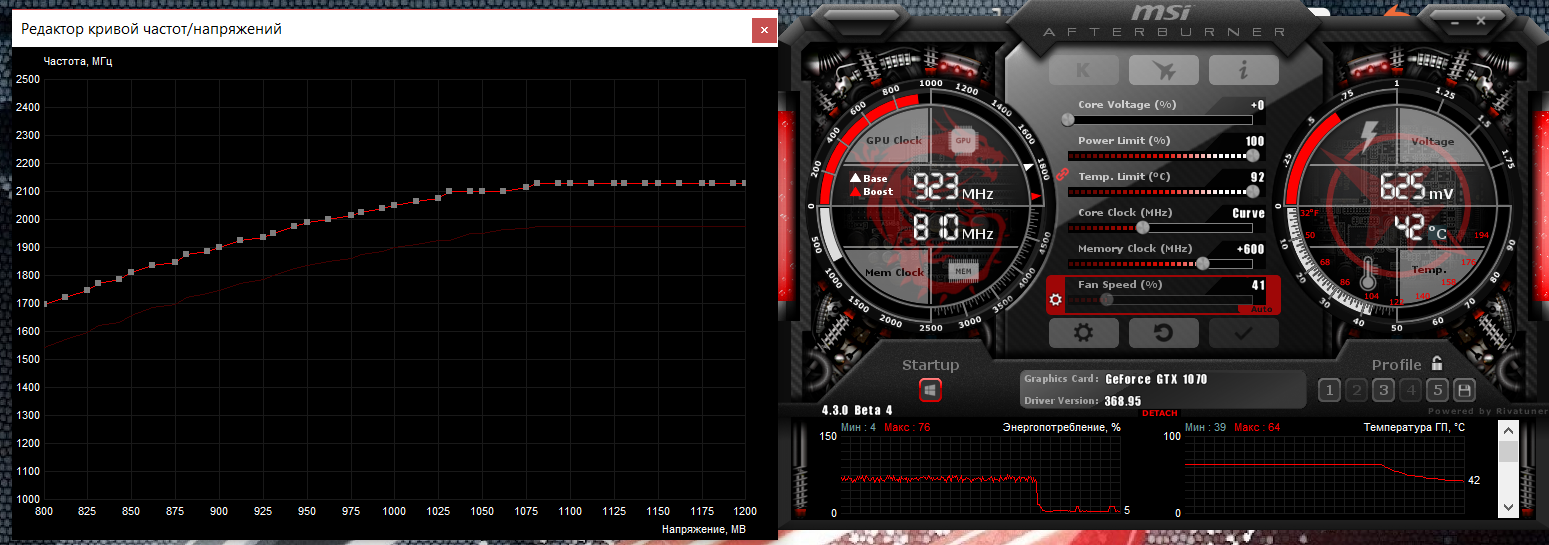Open fan settings via the gear beside Fan Speed
The width and height of the screenshot is (1549, 545).
point(1055,299)
